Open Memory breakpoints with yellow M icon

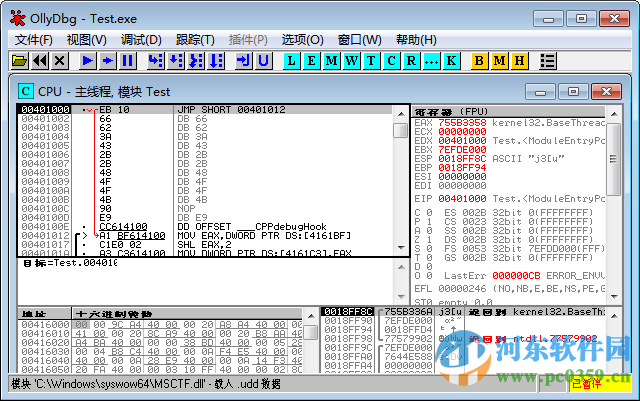point(499,61)
